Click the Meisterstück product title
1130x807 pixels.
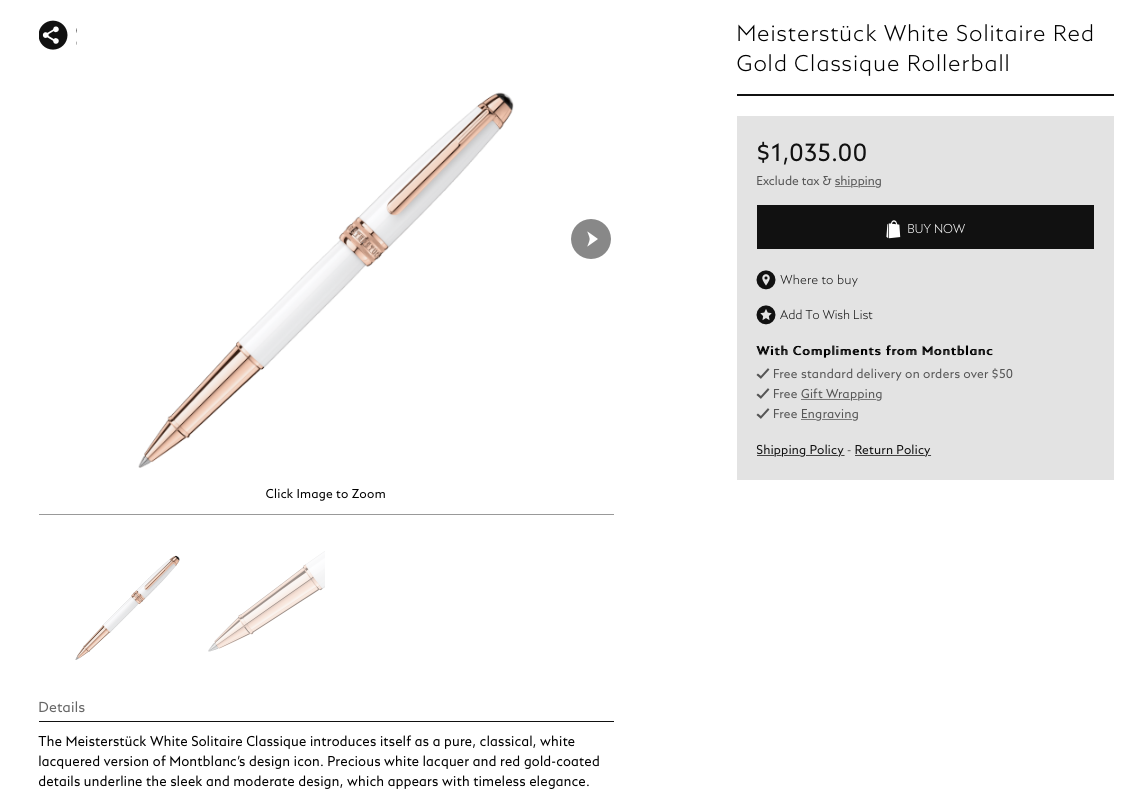click(914, 48)
